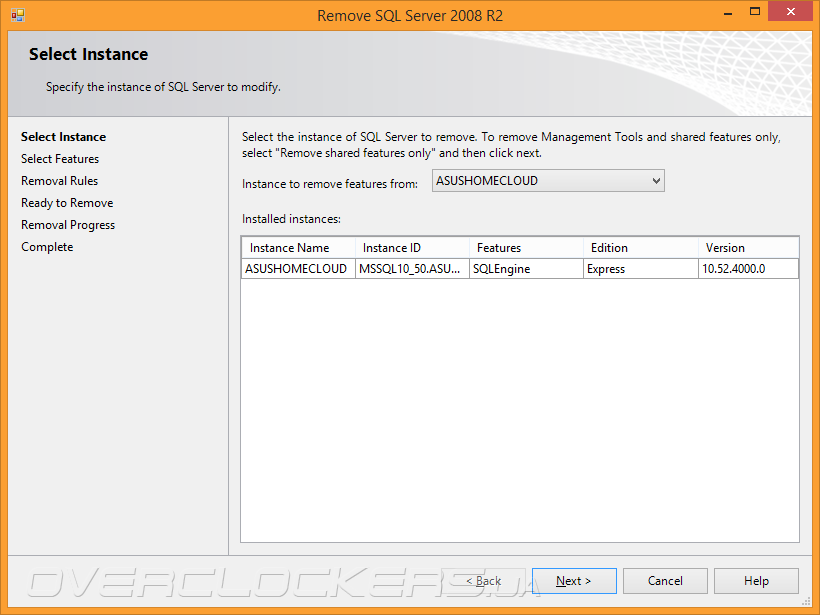Screen dimensions: 820x615
Task: Jump to Ready to Remove step
Action: pos(67,203)
